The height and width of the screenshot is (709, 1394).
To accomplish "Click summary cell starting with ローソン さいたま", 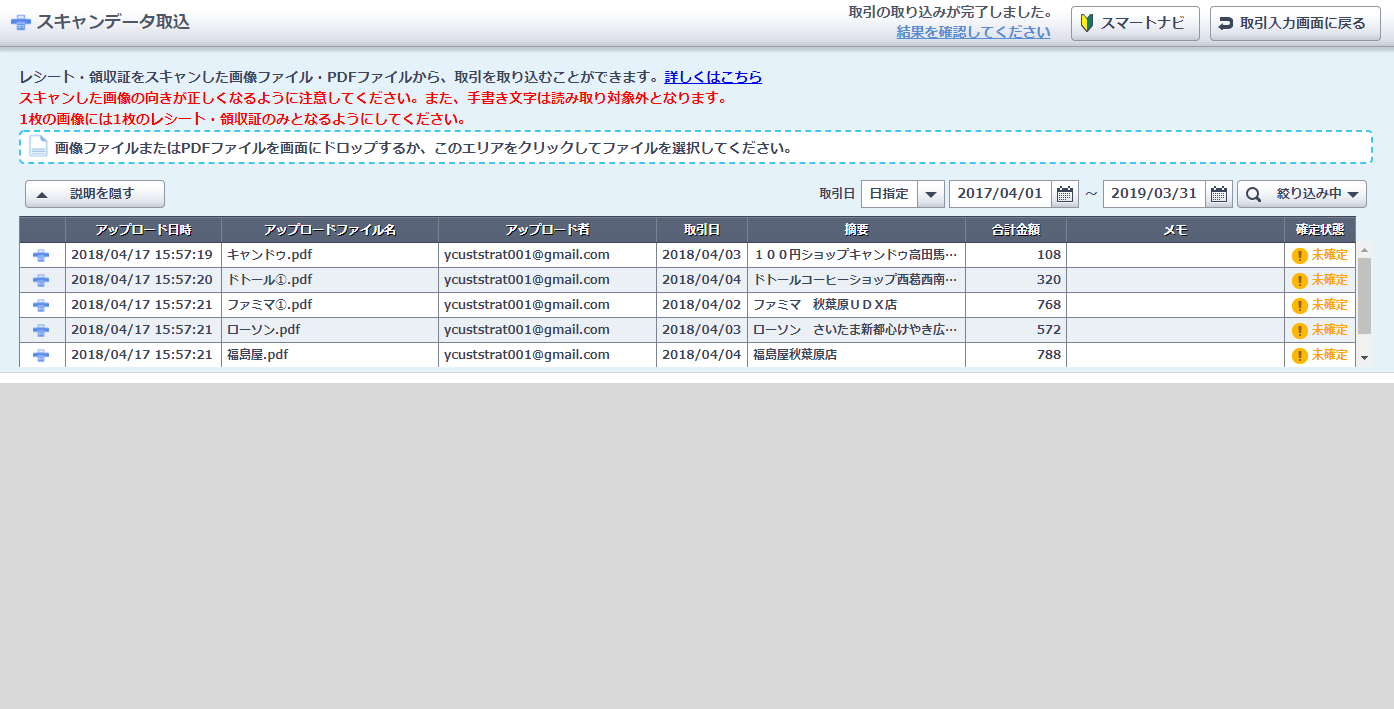I will click(x=856, y=330).
